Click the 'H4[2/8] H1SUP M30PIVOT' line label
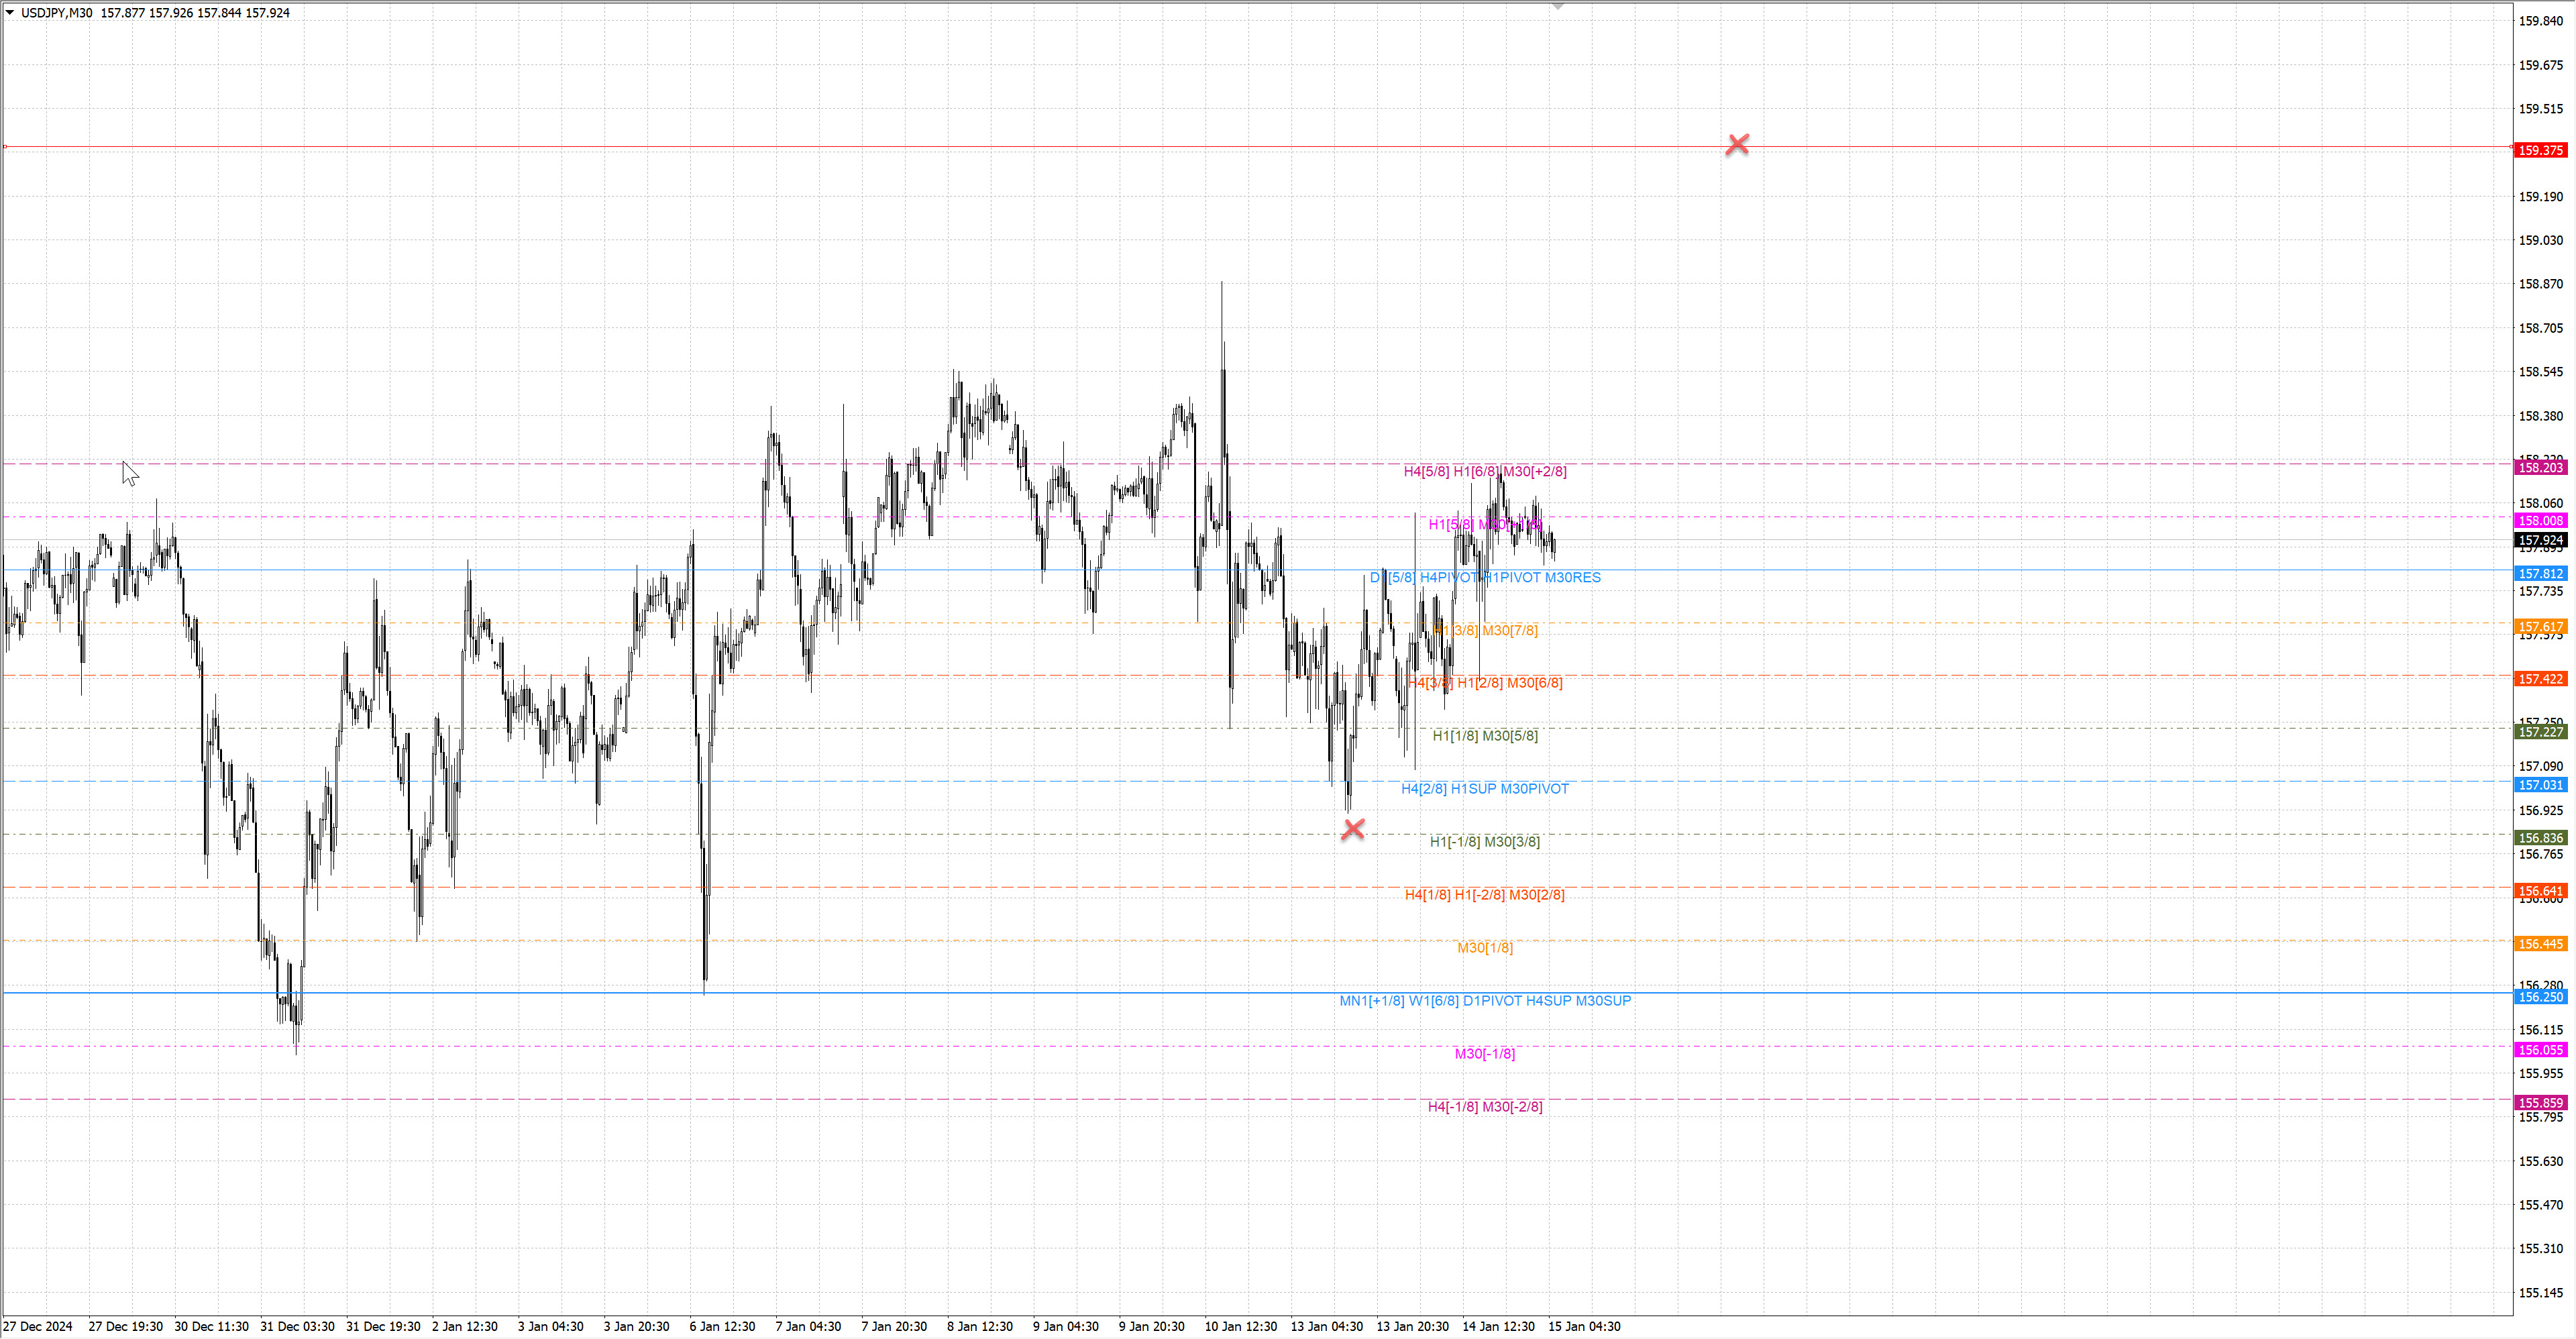The height and width of the screenshot is (1339, 2576). pos(1484,788)
